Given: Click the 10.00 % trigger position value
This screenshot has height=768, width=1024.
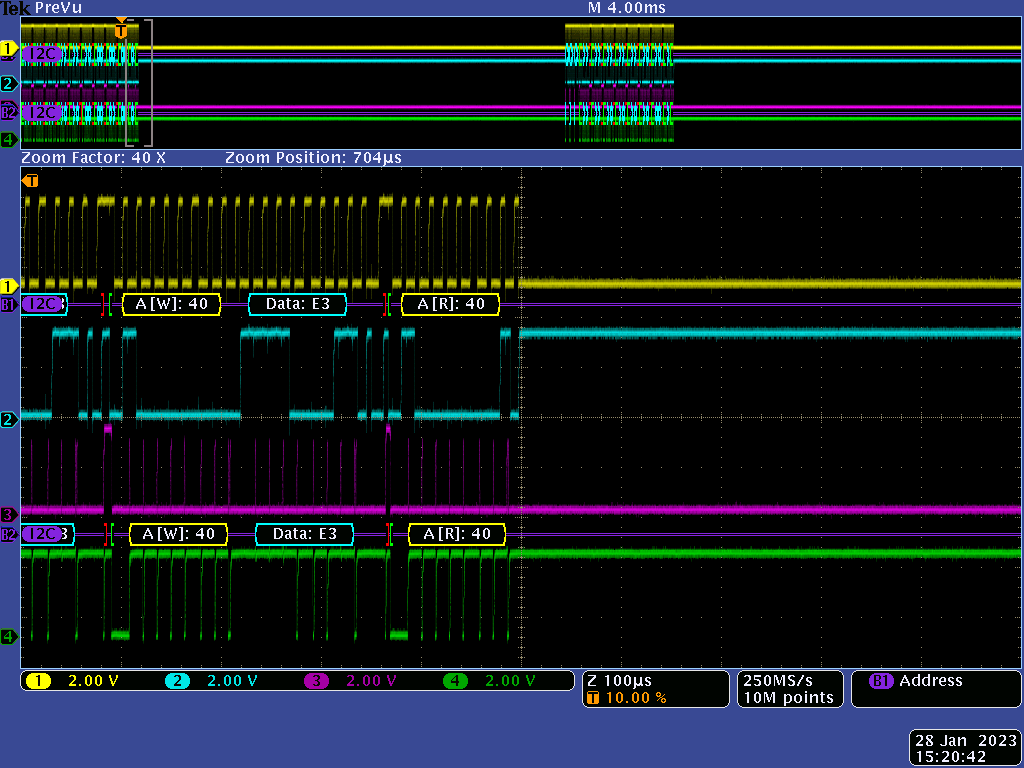Looking at the screenshot, I should (x=636, y=698).
